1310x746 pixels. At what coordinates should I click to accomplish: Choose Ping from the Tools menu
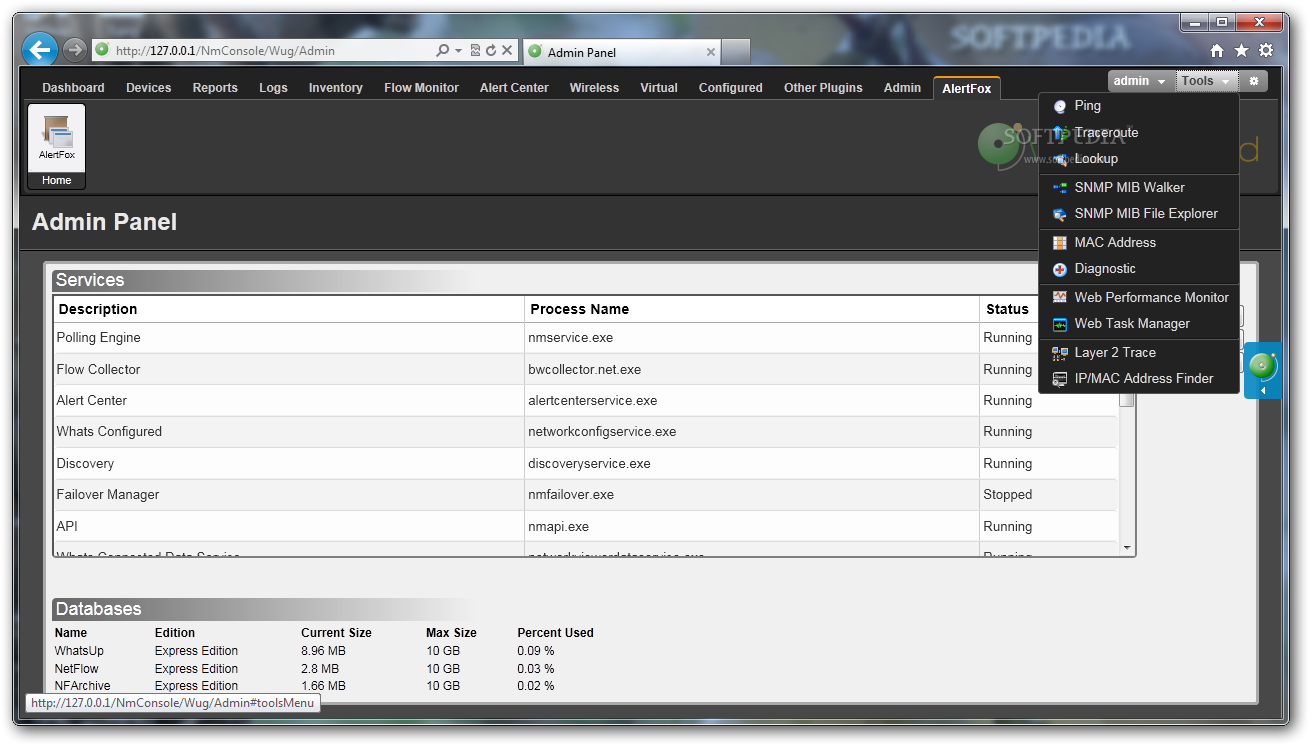[x=1139, y=106]
